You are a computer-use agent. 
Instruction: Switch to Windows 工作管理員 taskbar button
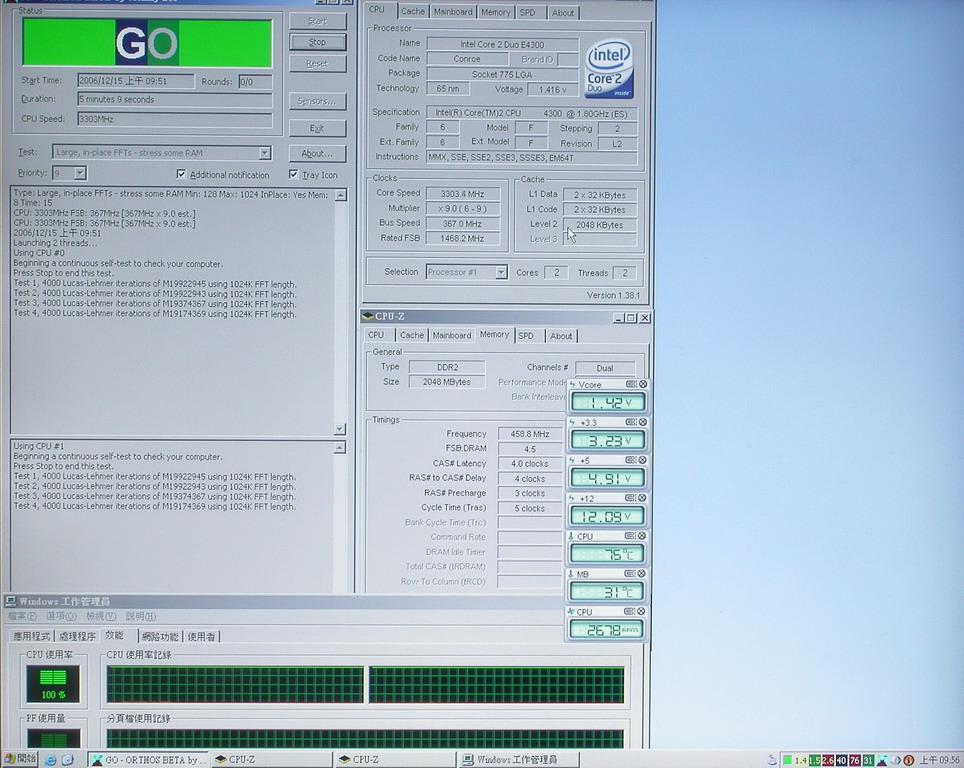point(518,760)
